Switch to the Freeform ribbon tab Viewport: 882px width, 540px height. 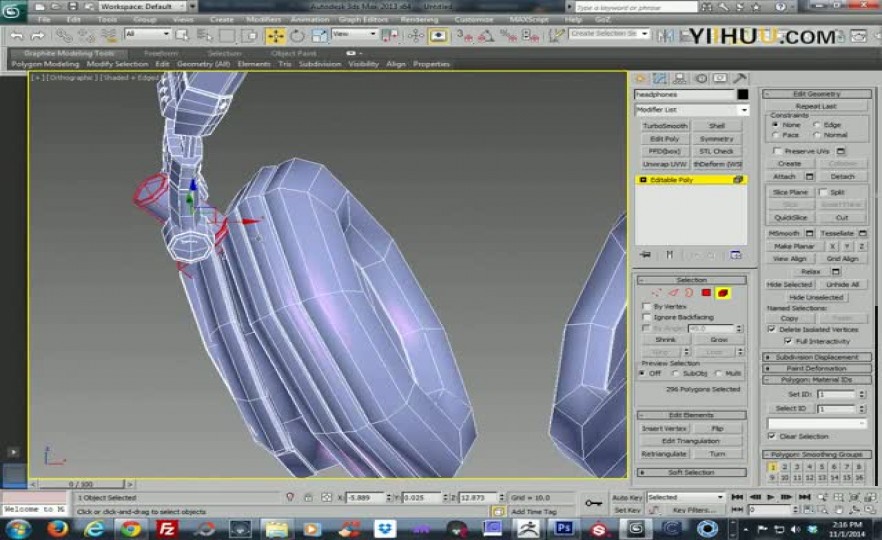pyautogui.click(x=161, y=53)
